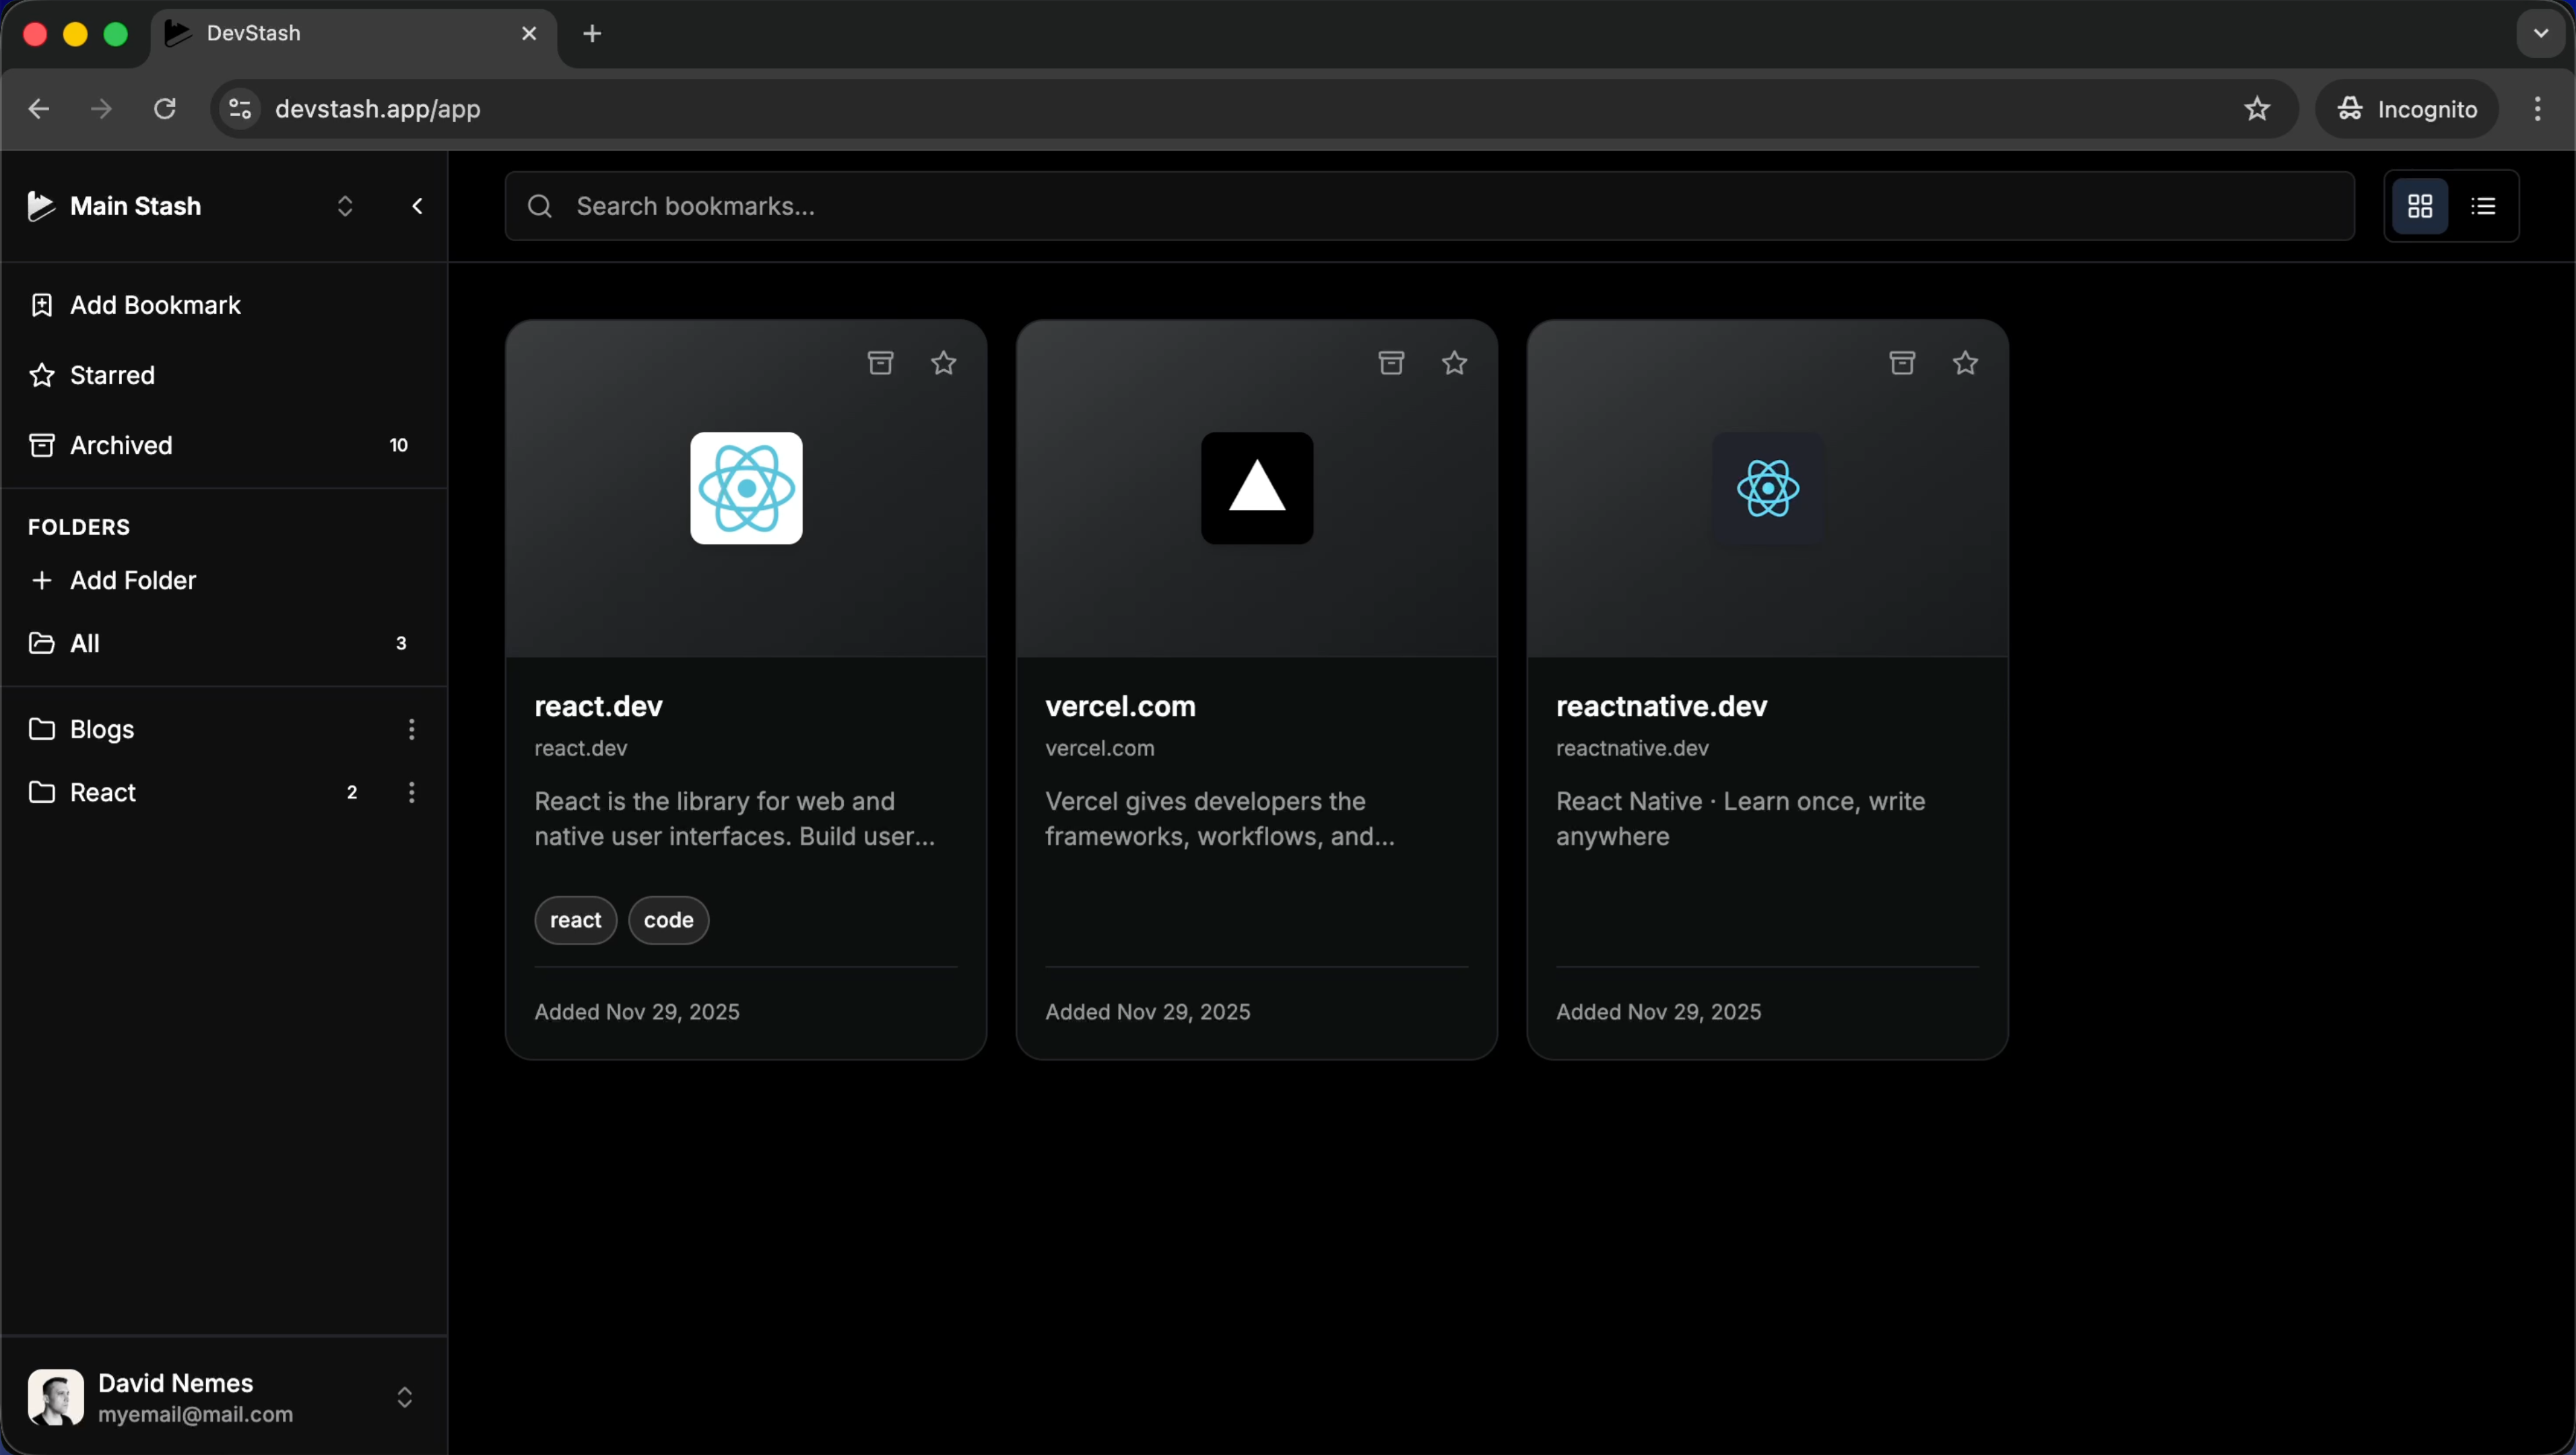This screenshot has width=2576, height=1455.
Task: Click Add Folder button
Action: (x=132, y=580)
